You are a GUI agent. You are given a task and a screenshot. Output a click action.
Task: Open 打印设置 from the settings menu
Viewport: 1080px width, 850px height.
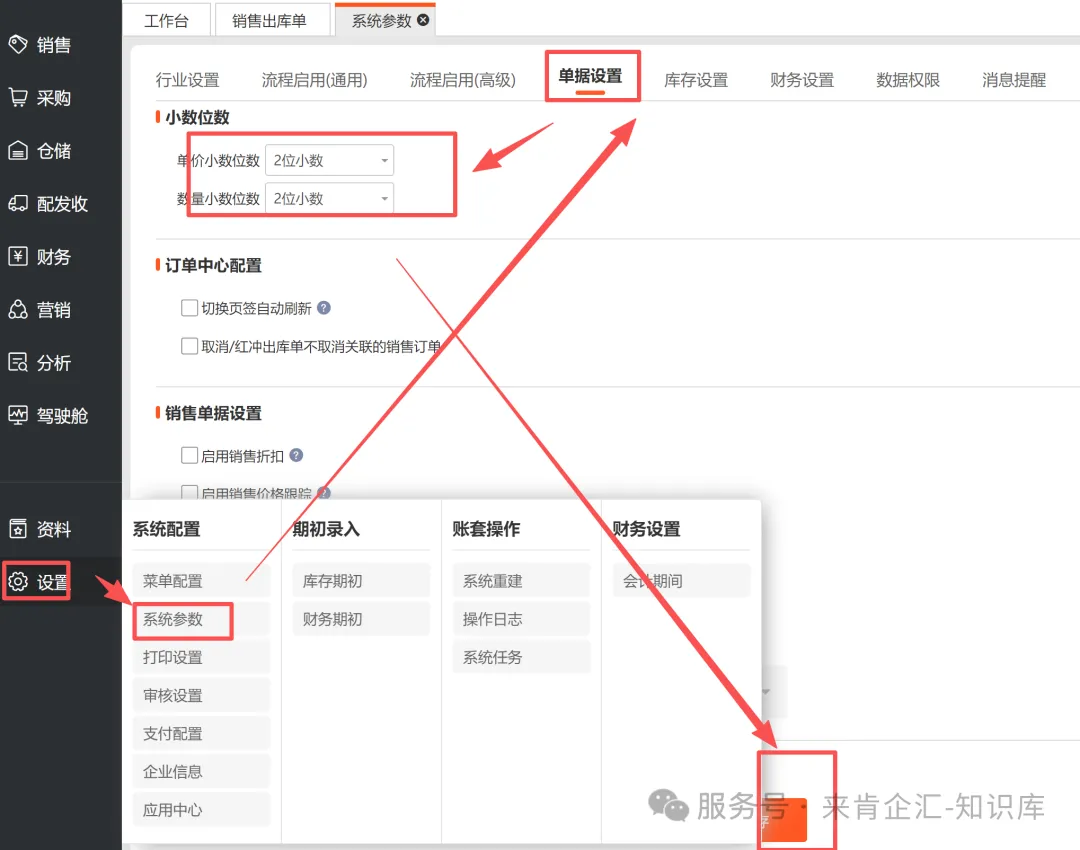click(x=173, y=658)
